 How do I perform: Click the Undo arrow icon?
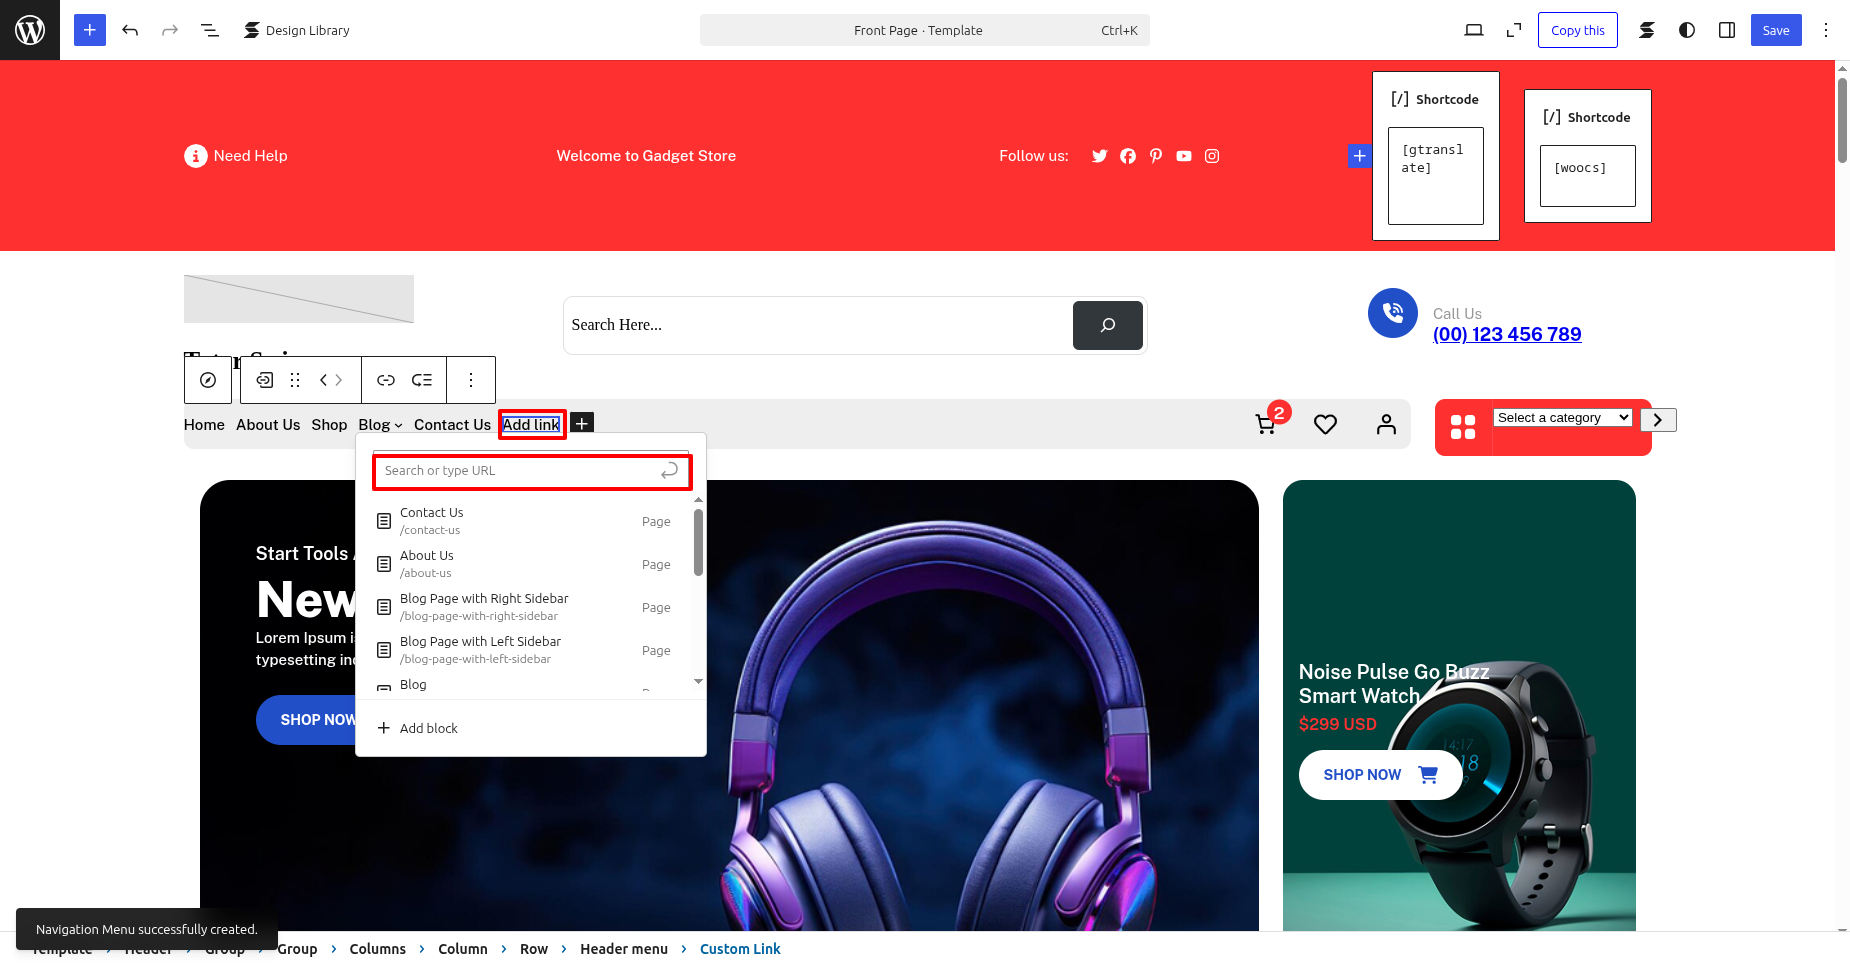[x=130, y=30]
